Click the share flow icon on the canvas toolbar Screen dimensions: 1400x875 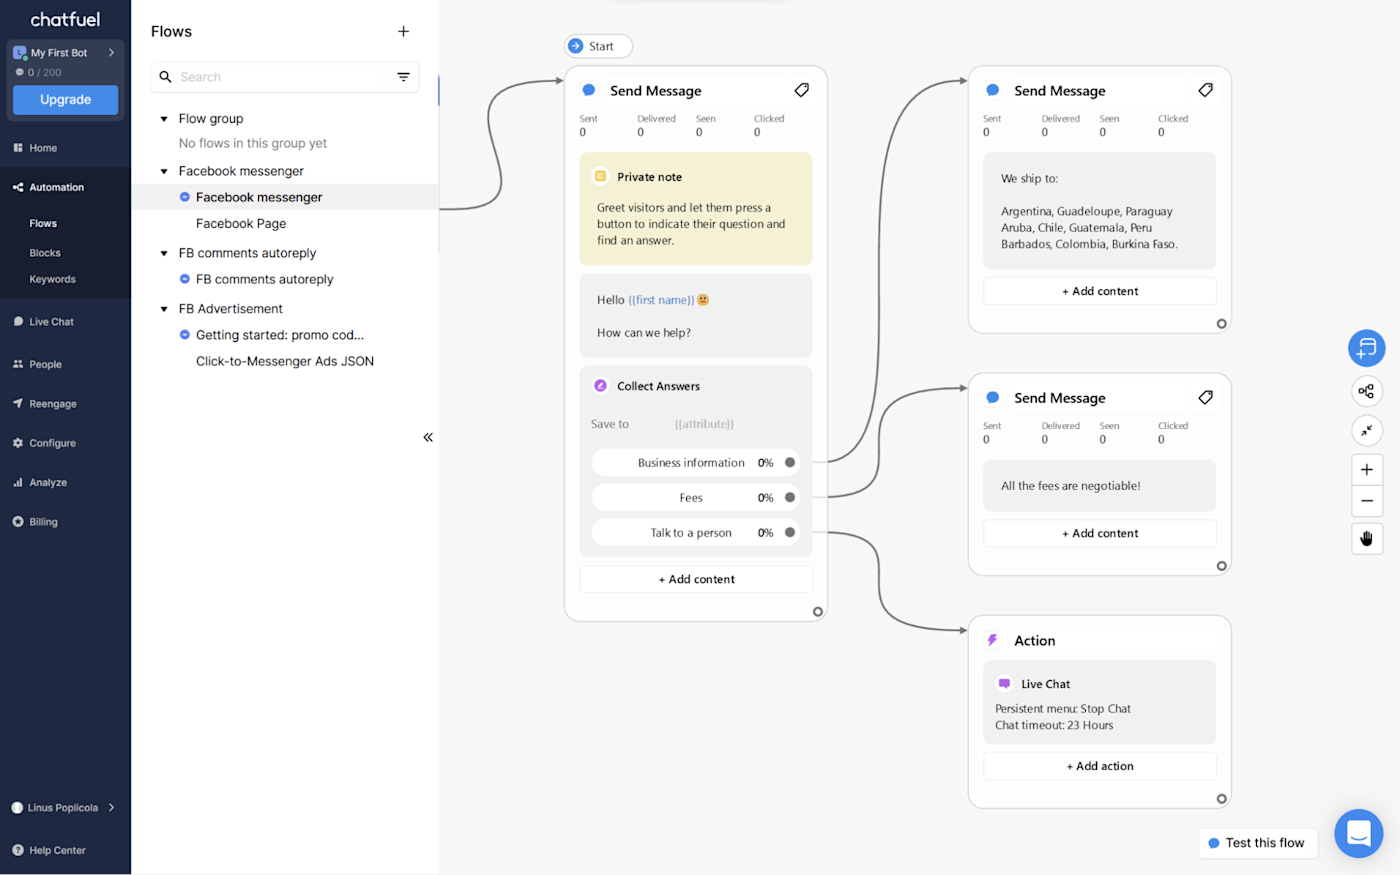1367,391
